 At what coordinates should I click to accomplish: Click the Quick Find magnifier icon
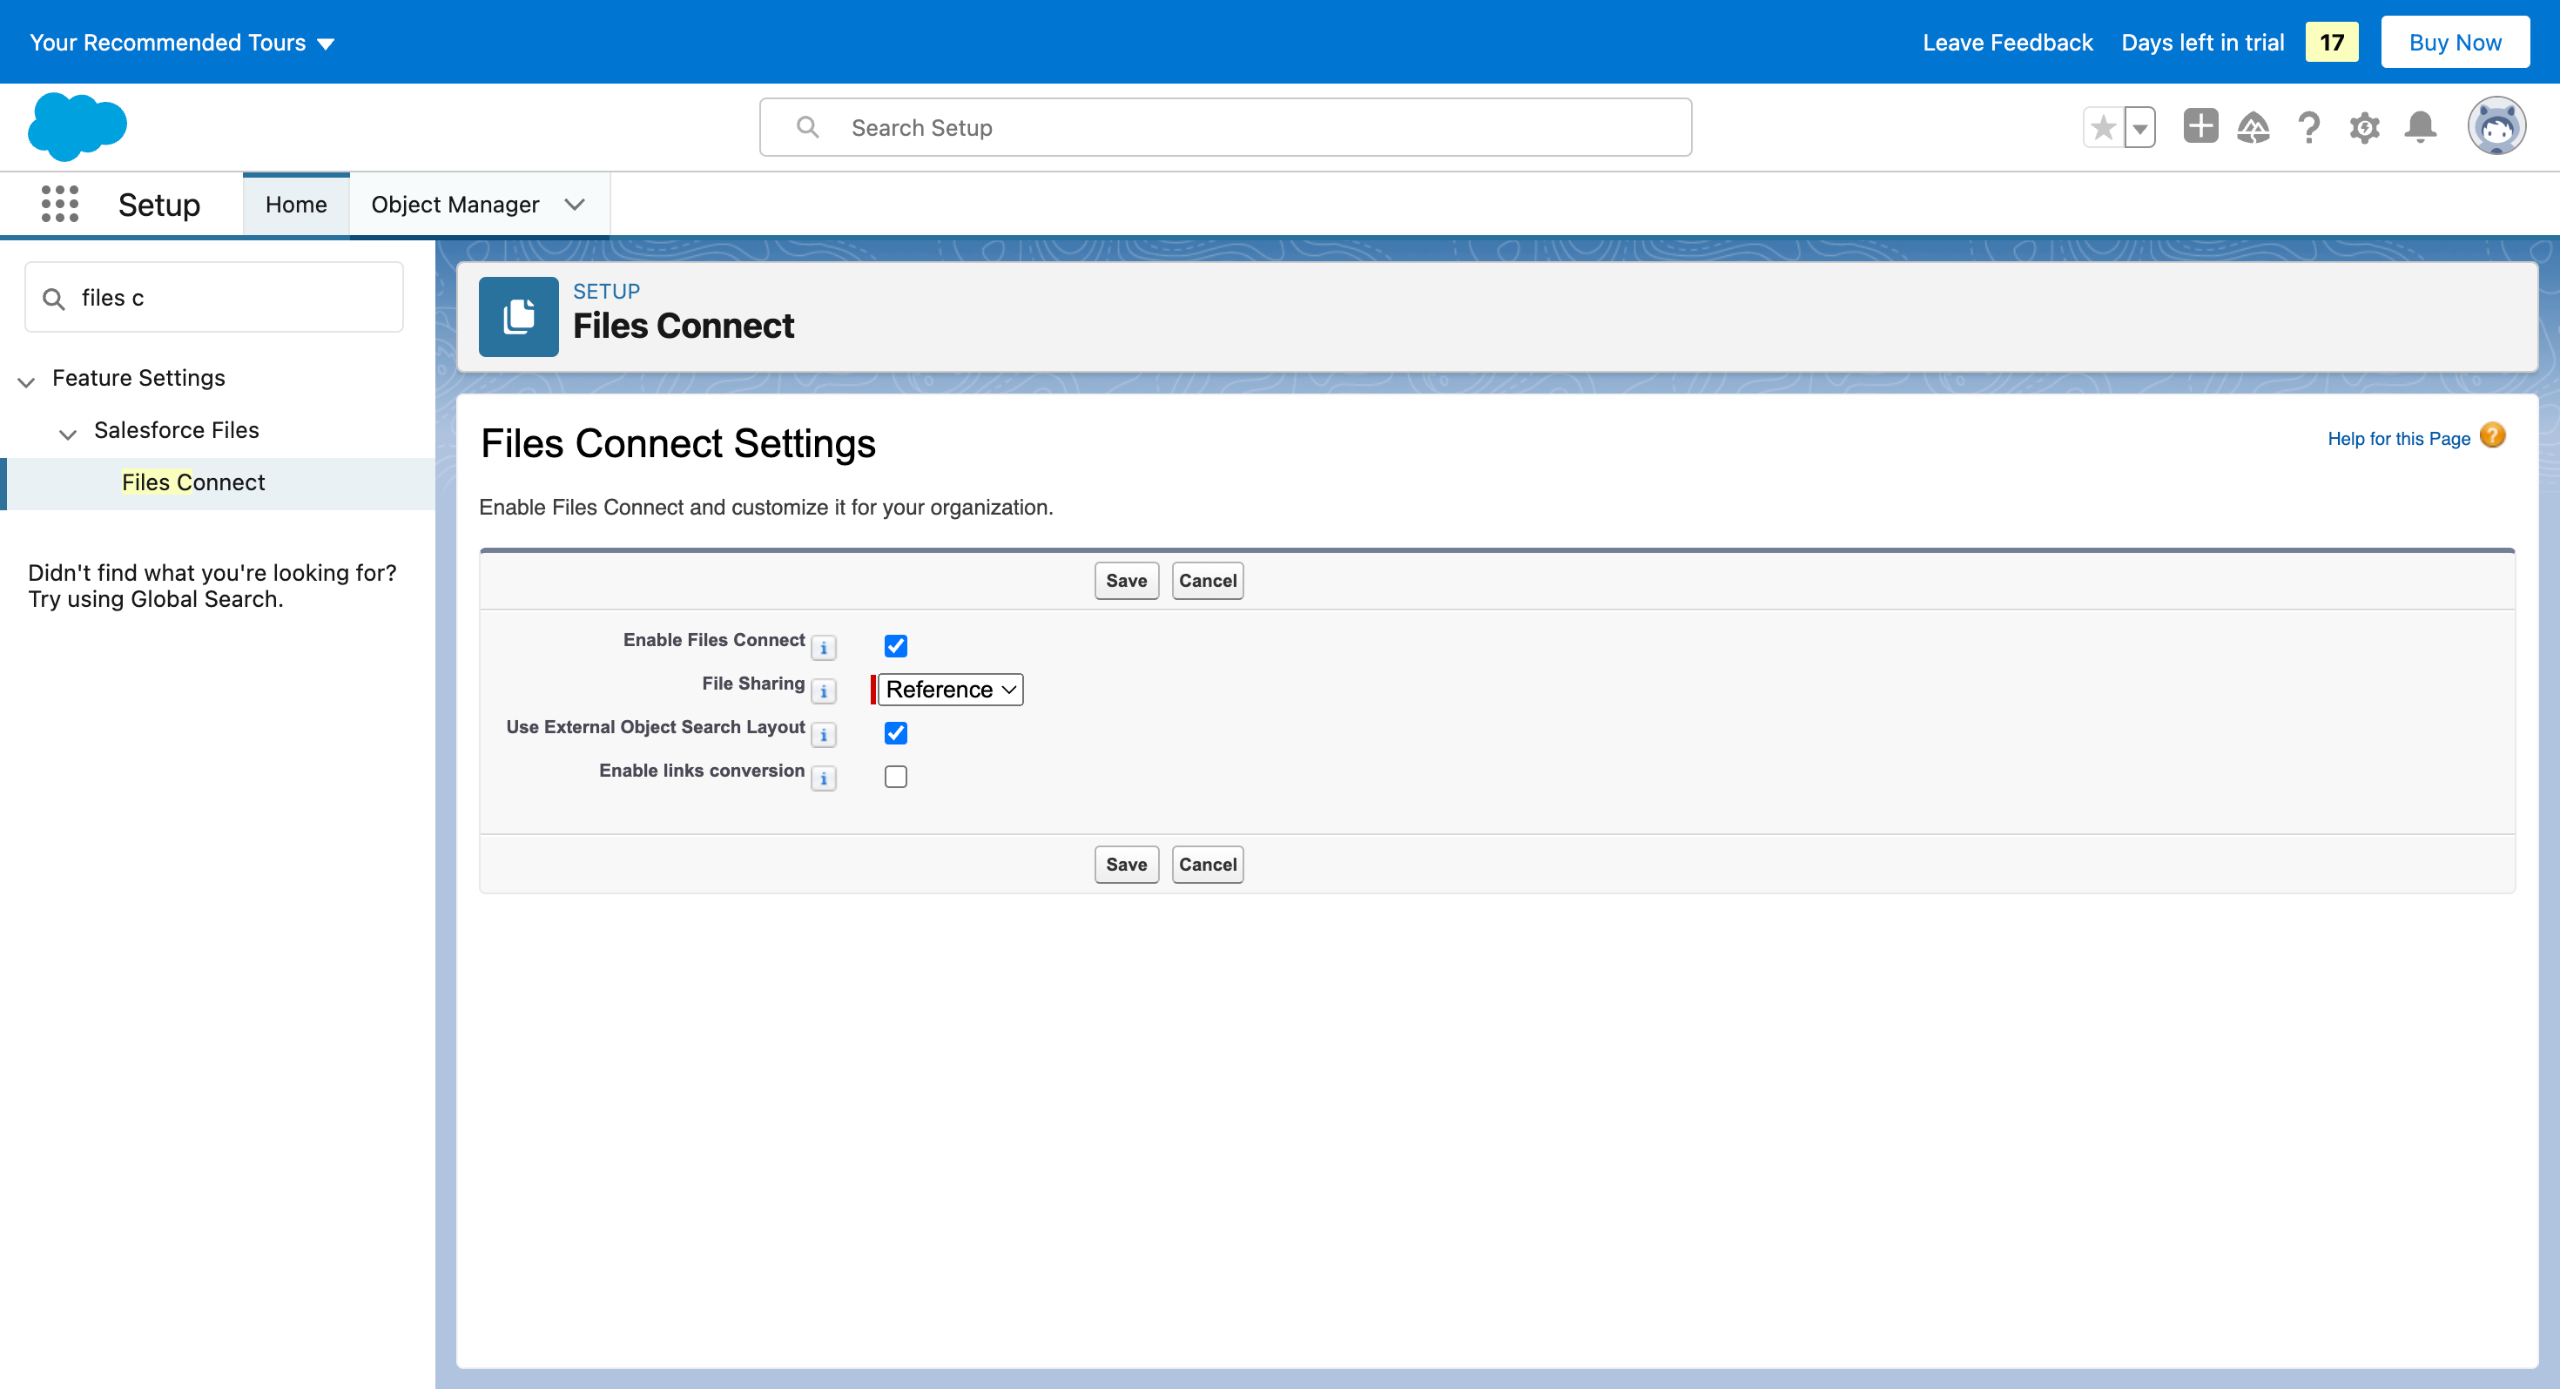pos(54,298)
